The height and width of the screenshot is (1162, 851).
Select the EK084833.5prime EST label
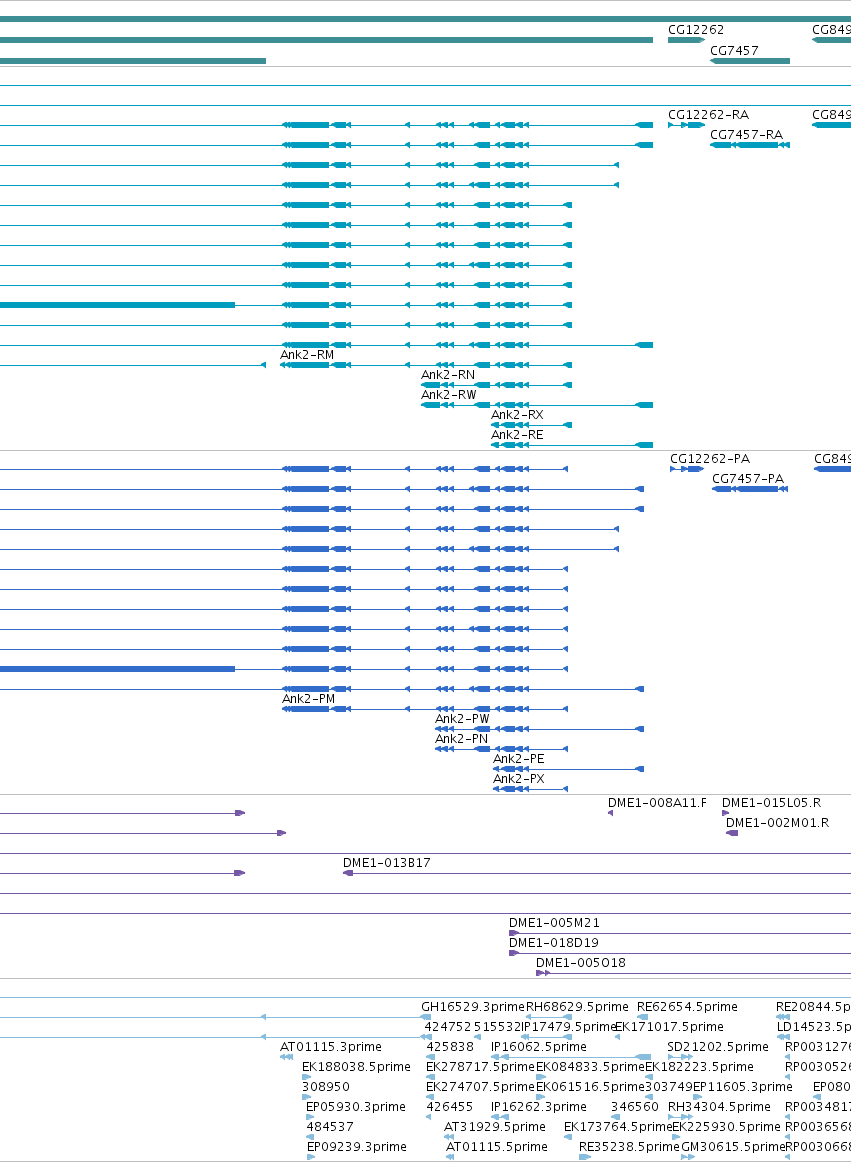pyautogui.click(x=590, y=1066)
